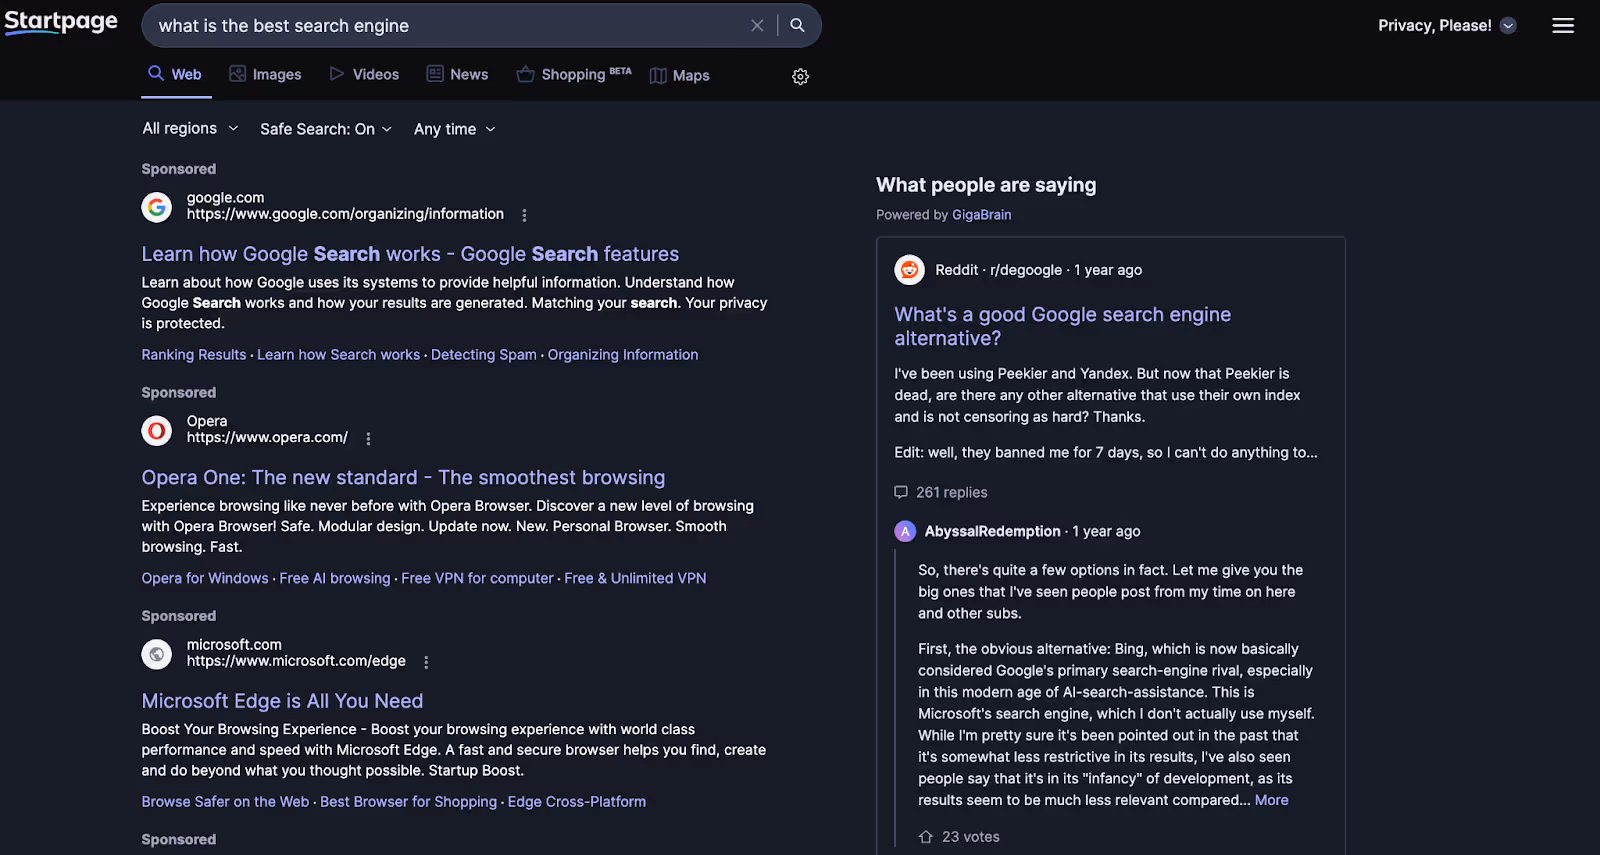The width and height of the screenshot is (1600, 855).
Task: Click Browse Safer on the Web sitelink
Action: tap(225, 802)
